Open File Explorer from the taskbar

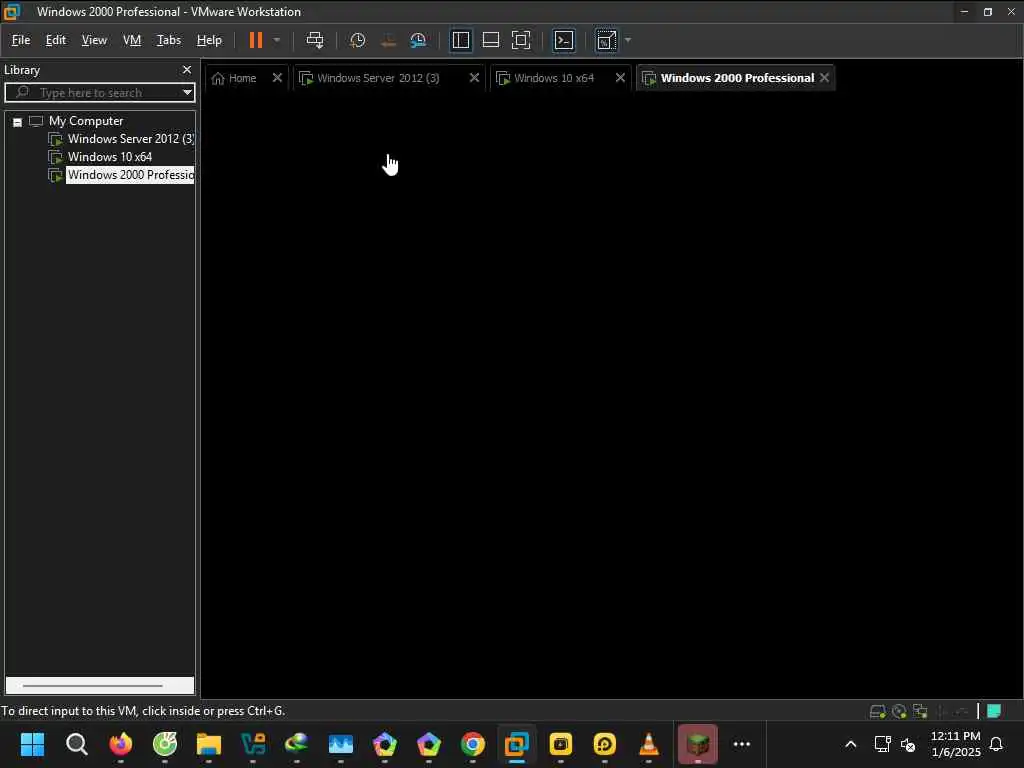click(x=209, y=744)
